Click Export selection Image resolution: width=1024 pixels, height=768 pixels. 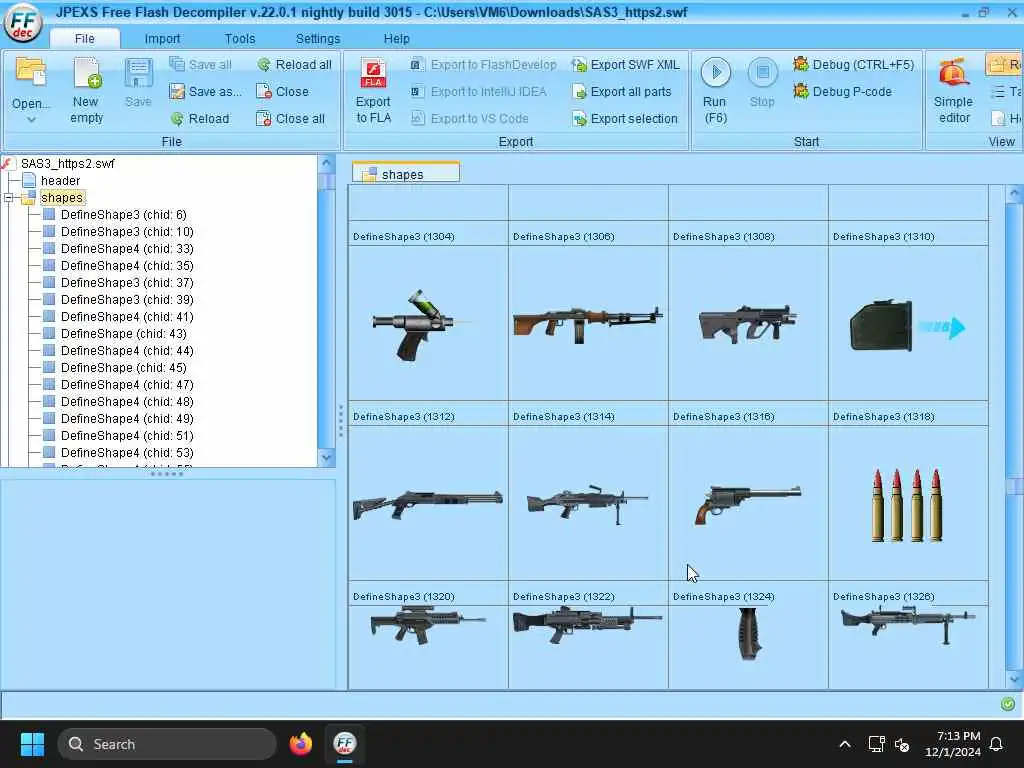625,118
